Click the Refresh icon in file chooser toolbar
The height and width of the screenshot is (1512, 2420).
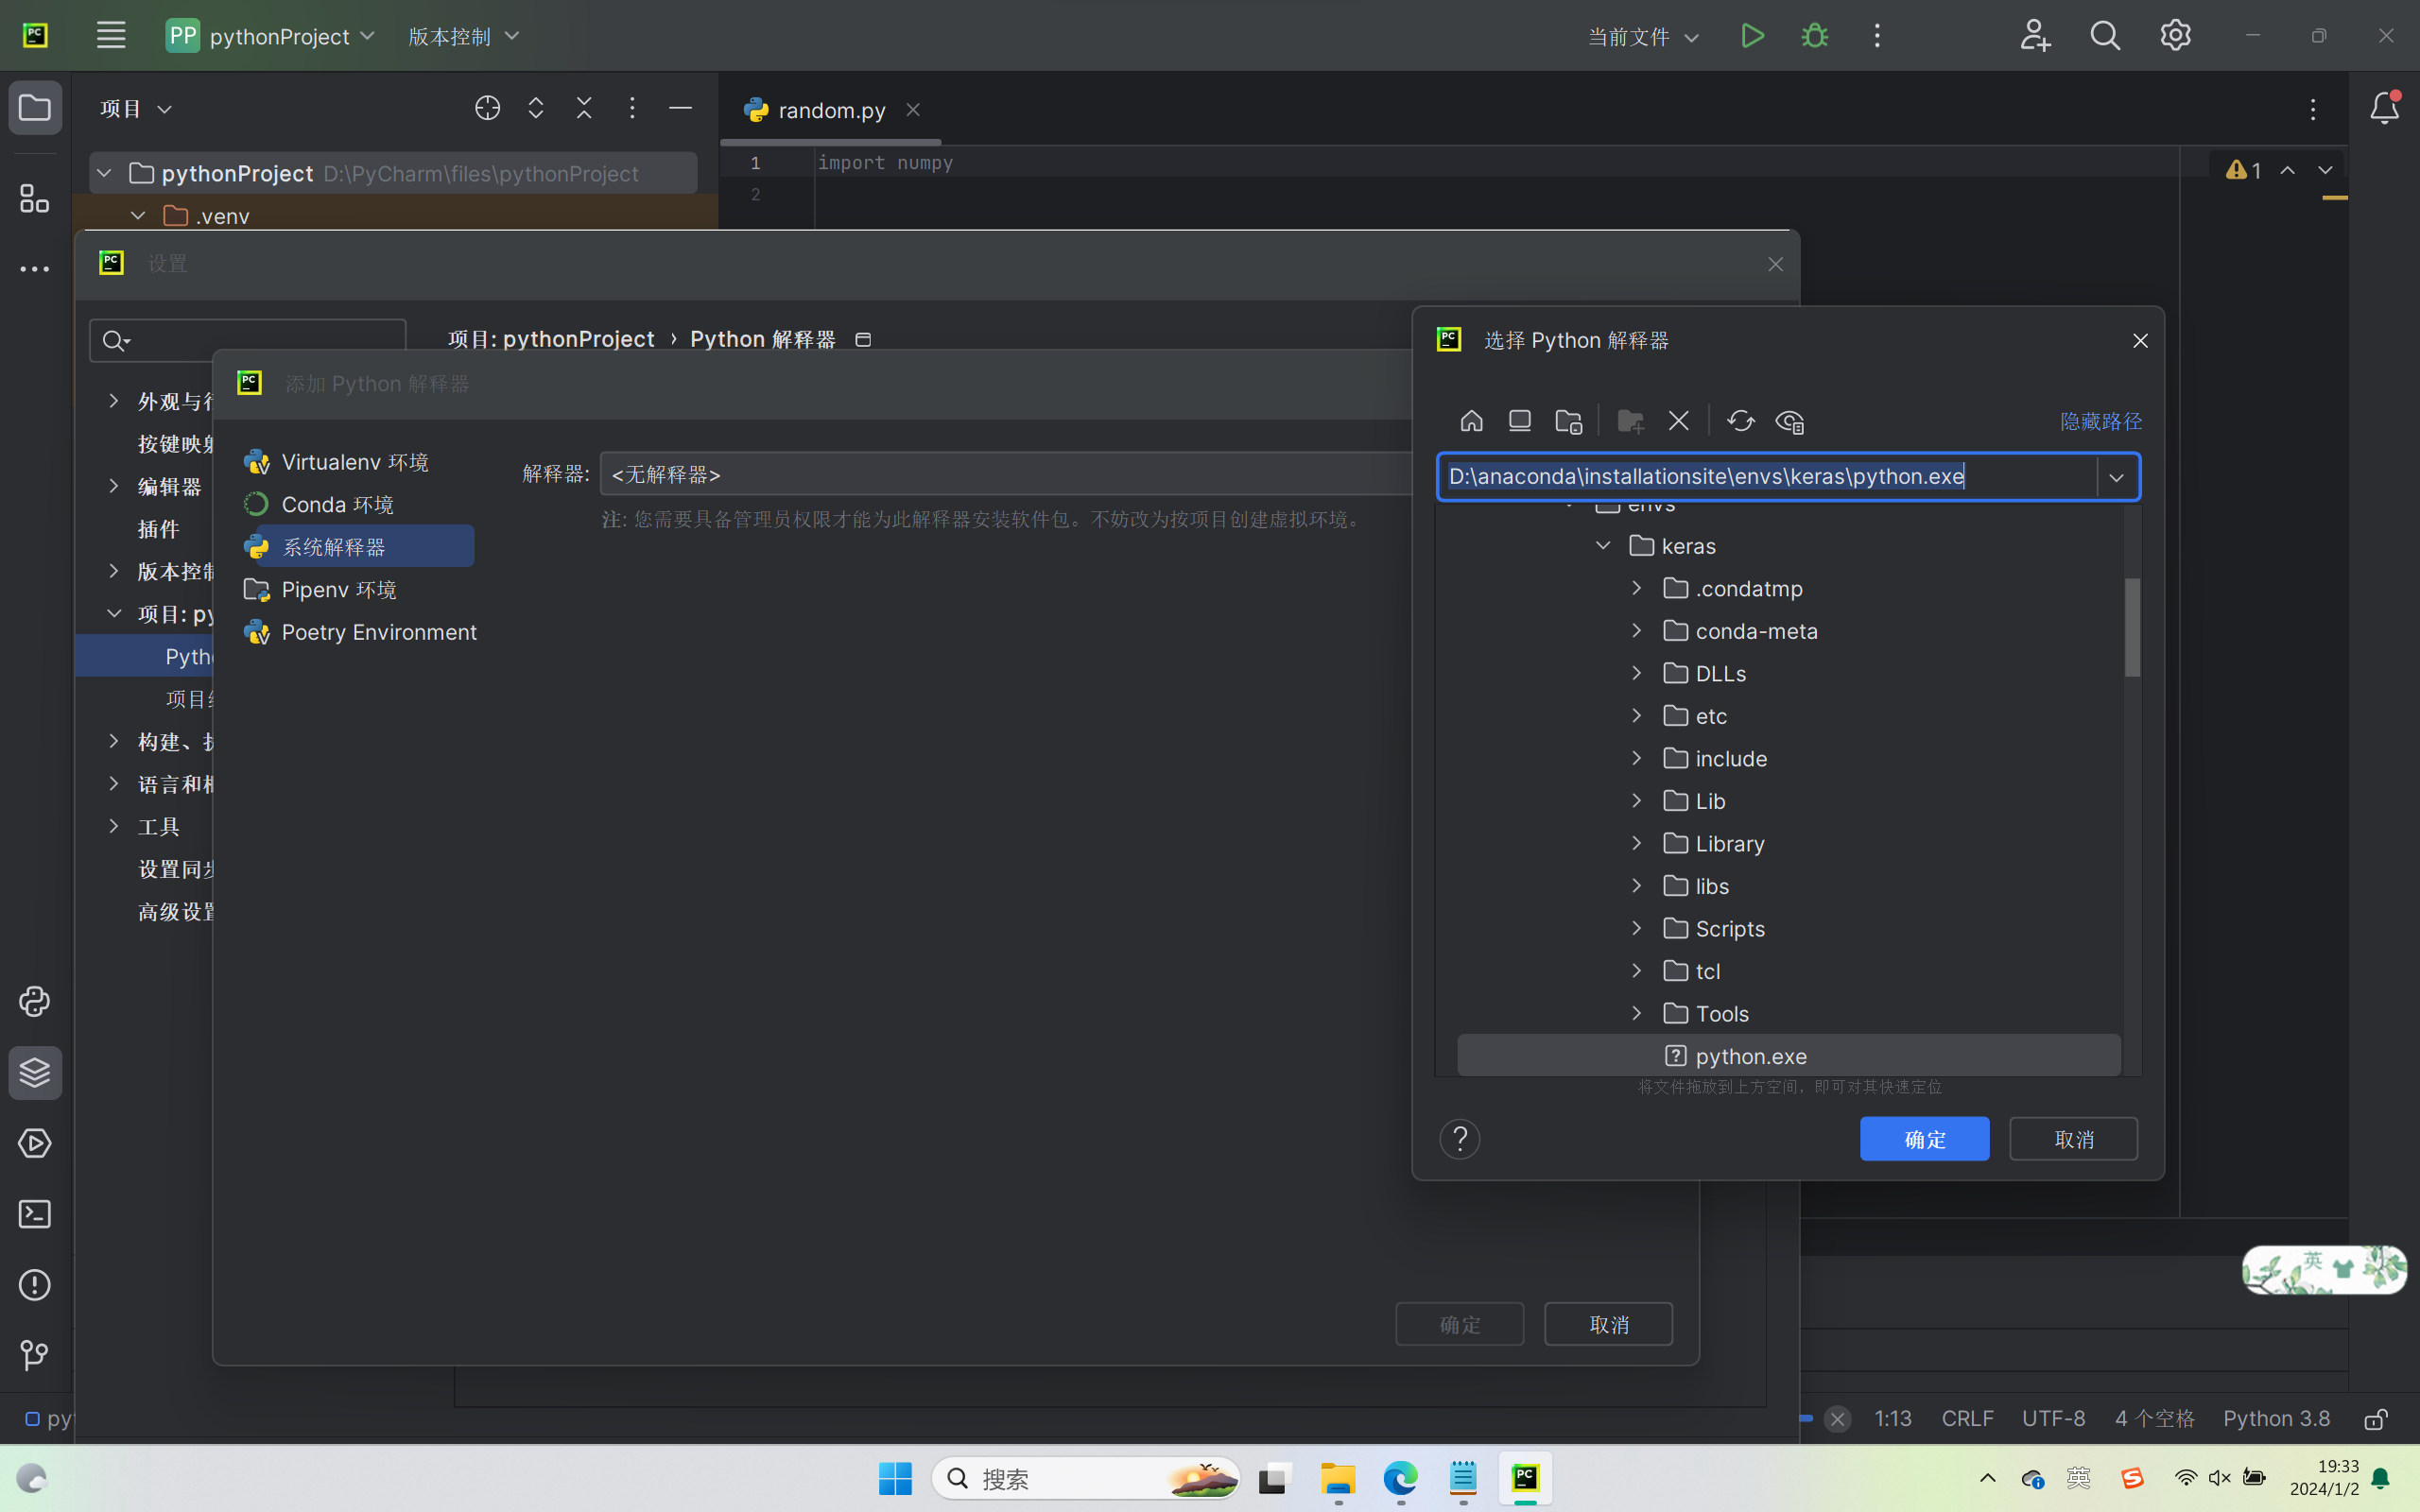pyautogui.click(x=1740, y=421)
